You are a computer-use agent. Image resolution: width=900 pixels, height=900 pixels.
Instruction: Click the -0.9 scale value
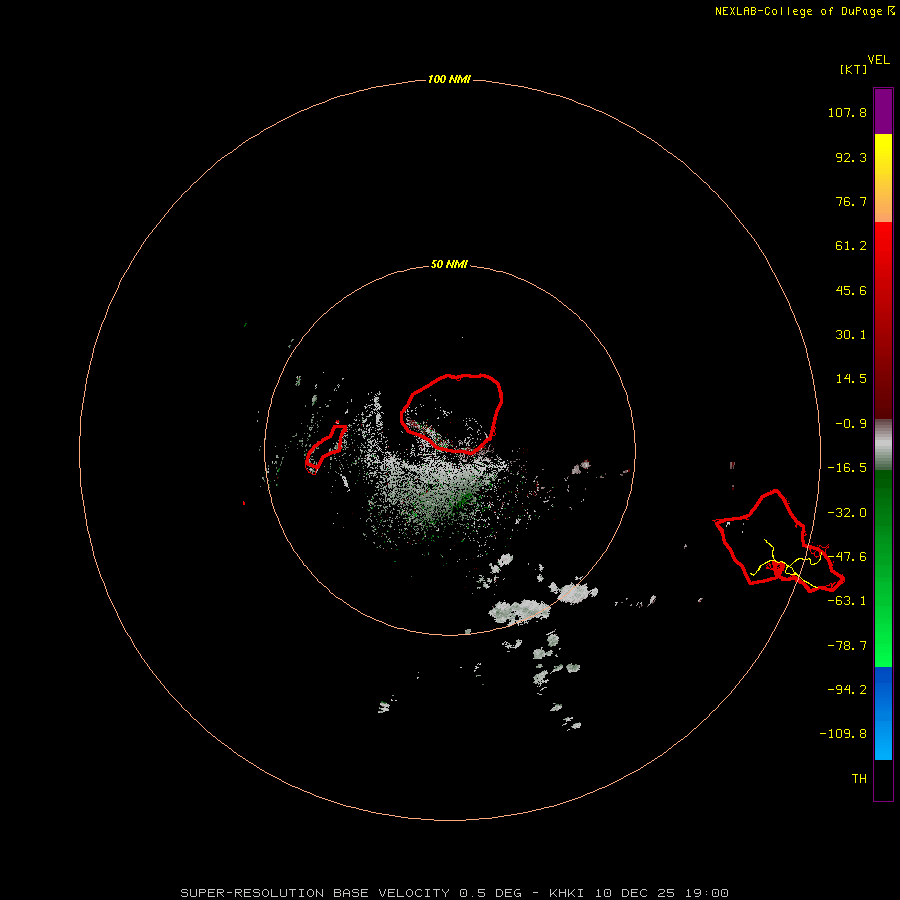(851, 424)
